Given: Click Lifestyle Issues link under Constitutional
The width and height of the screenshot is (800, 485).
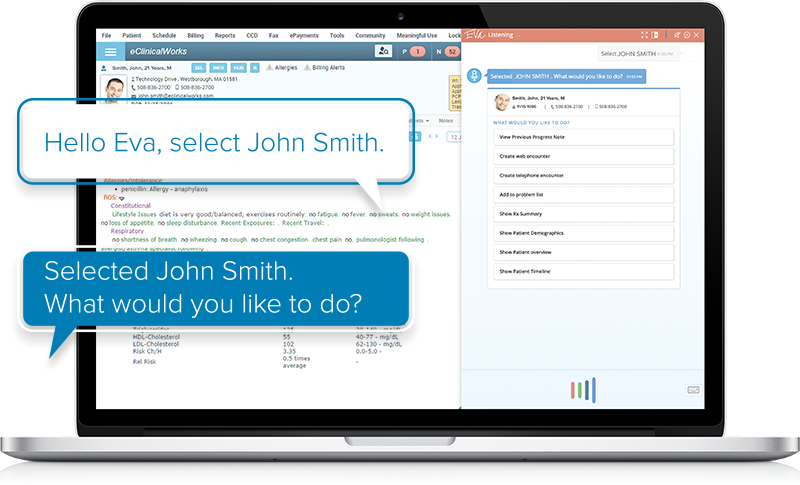Looking at the screenshot, I should click(x=134, y=215).
